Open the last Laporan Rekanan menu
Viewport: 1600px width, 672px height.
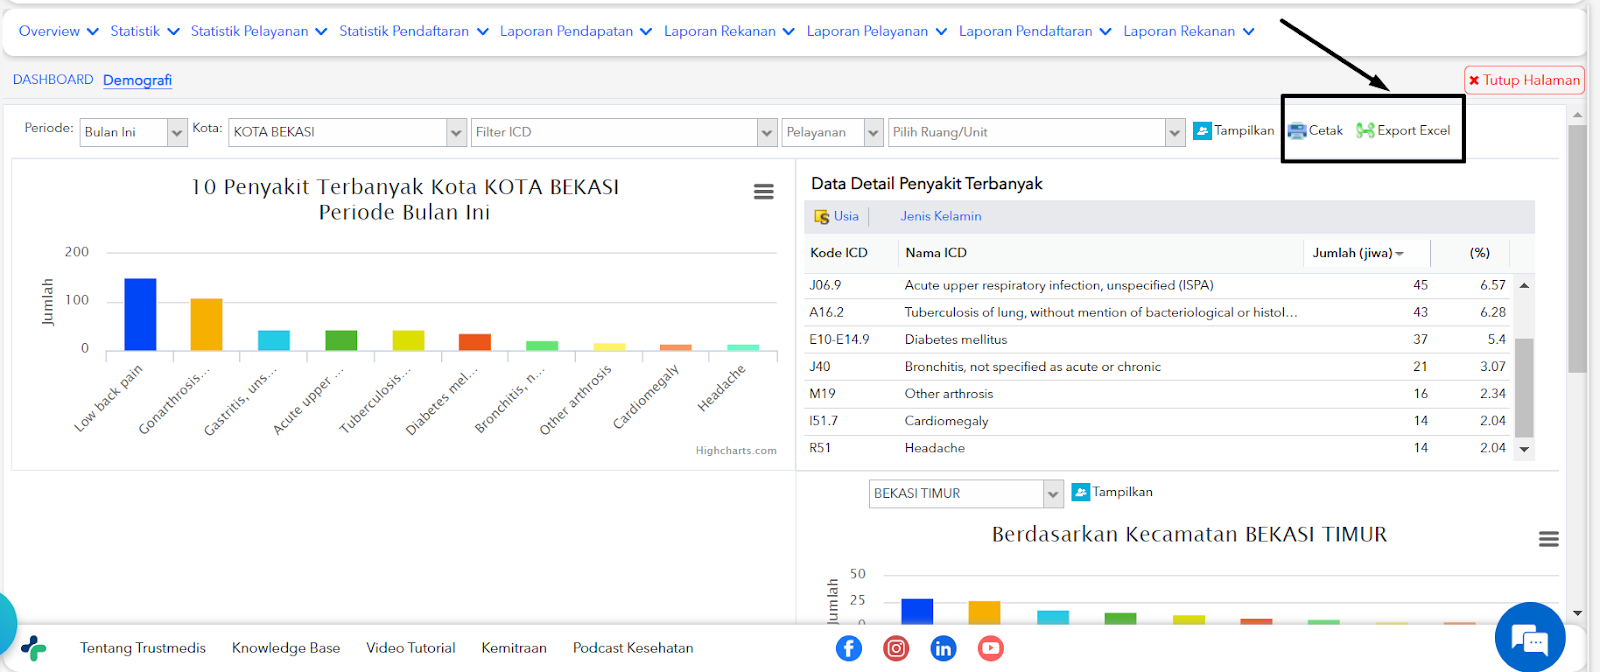point(1189,32)
